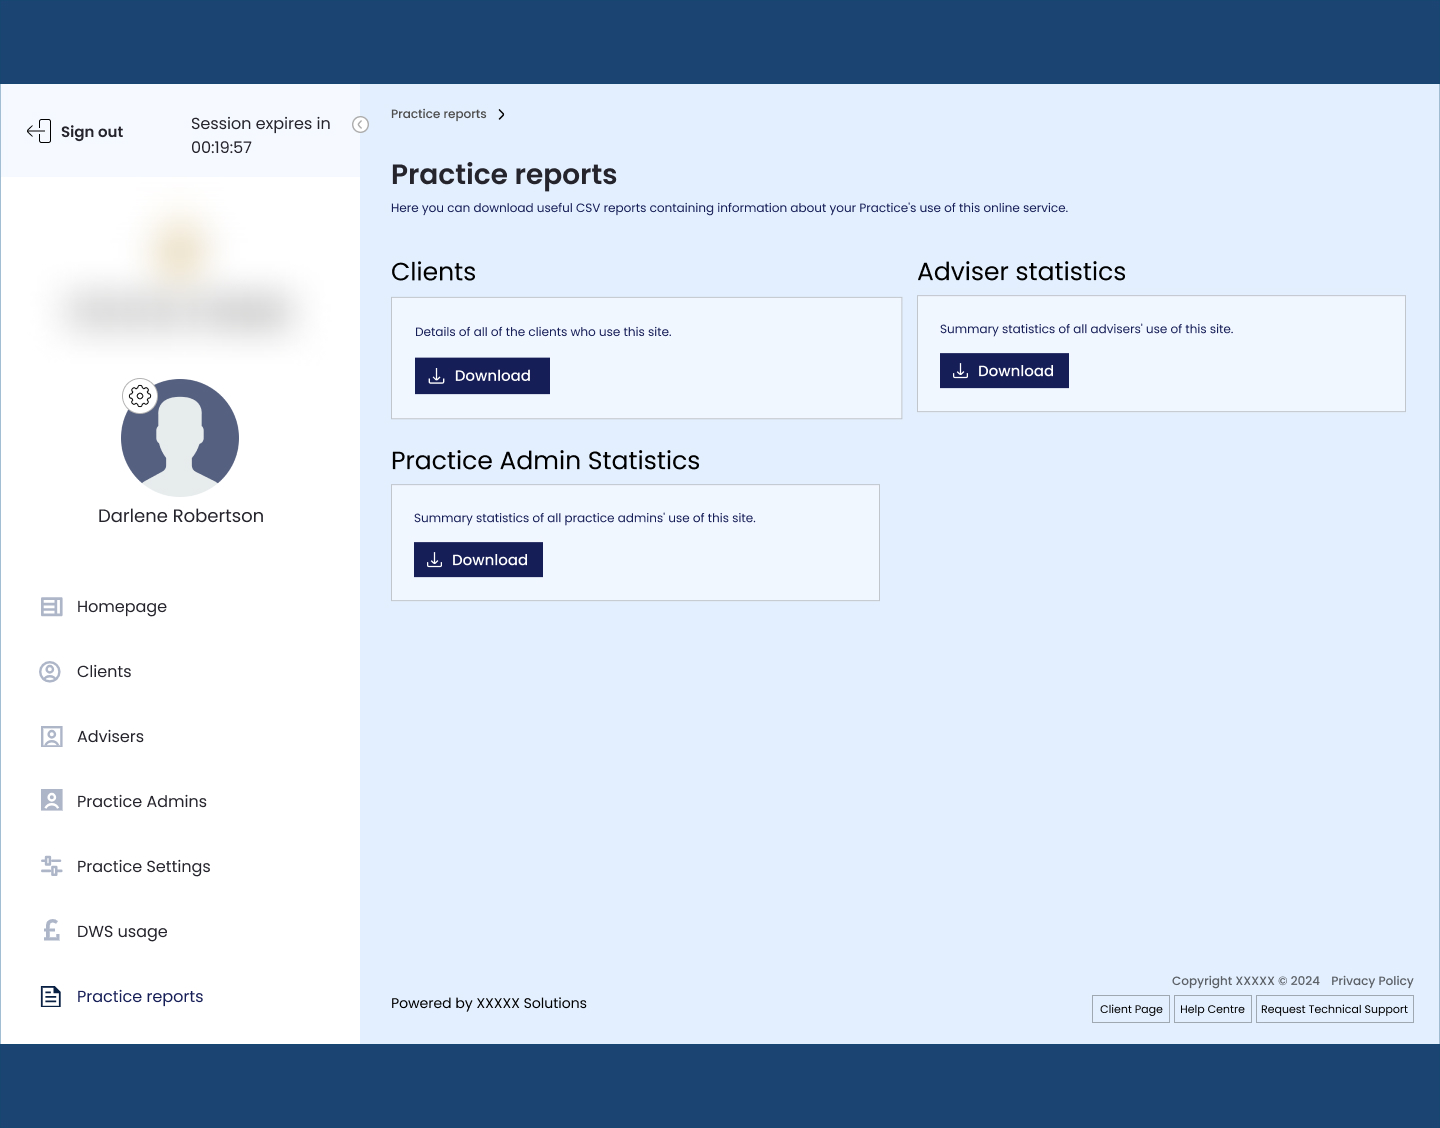
Task: Download the Clients CSV report
Action: (482, 376)
